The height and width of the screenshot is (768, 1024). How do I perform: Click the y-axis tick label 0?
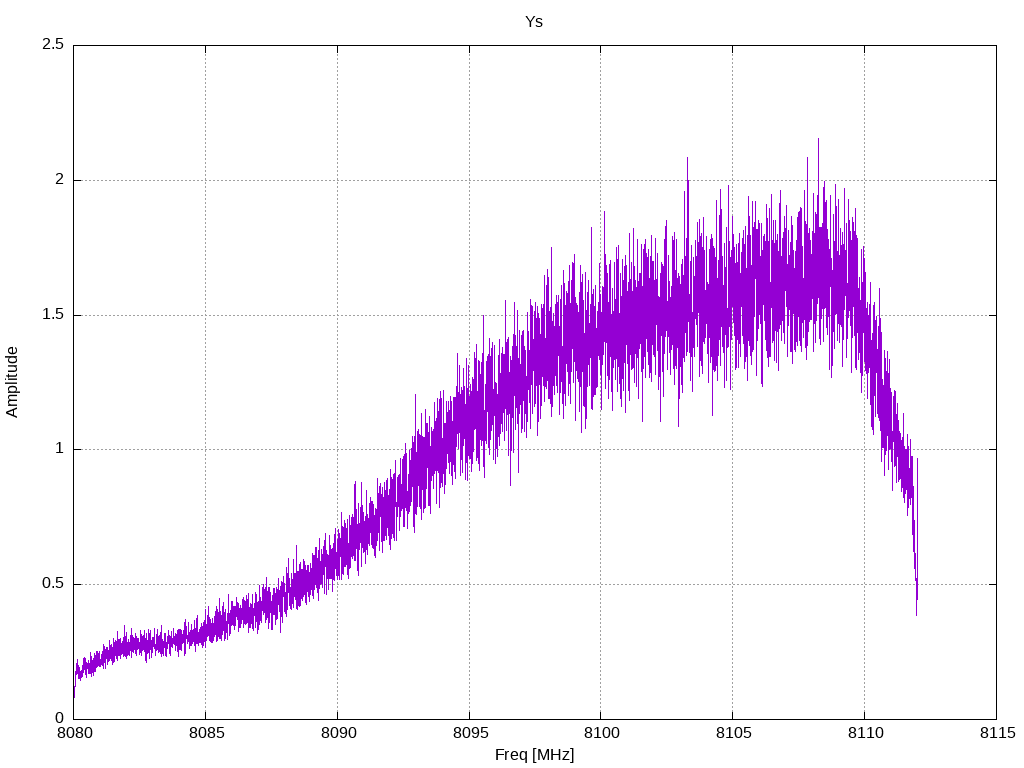pos(59,718)
